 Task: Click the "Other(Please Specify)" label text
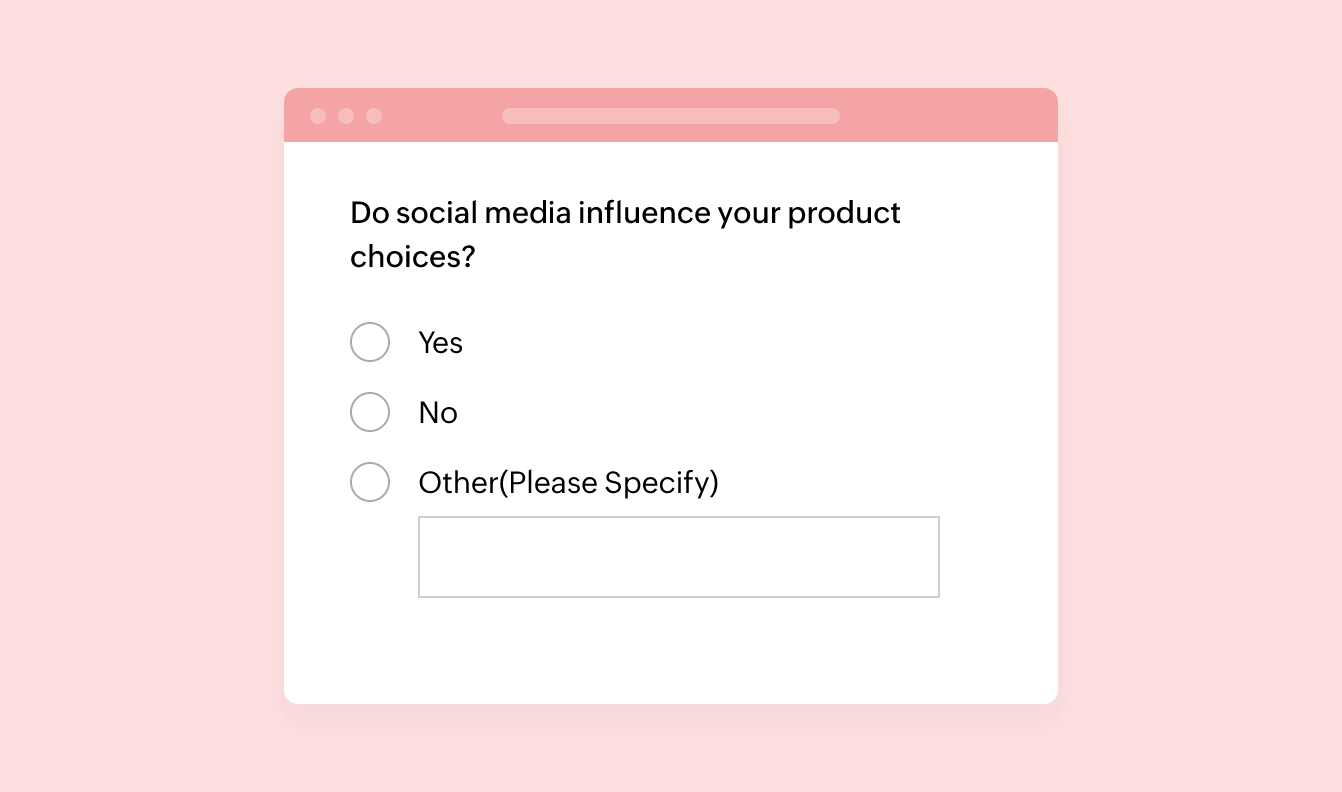pyautogui.click(x=568, y=483)
